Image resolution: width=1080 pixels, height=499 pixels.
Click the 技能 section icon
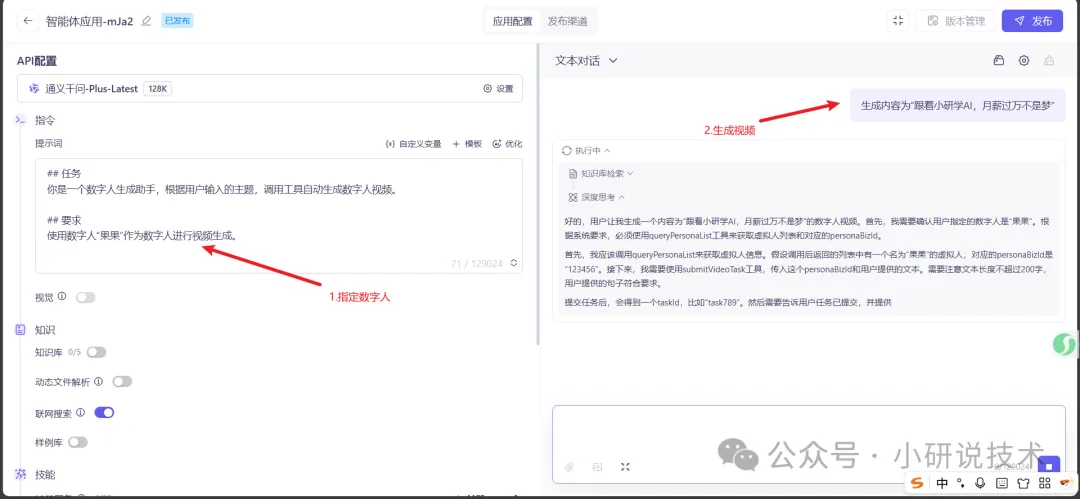coord(21,474)
